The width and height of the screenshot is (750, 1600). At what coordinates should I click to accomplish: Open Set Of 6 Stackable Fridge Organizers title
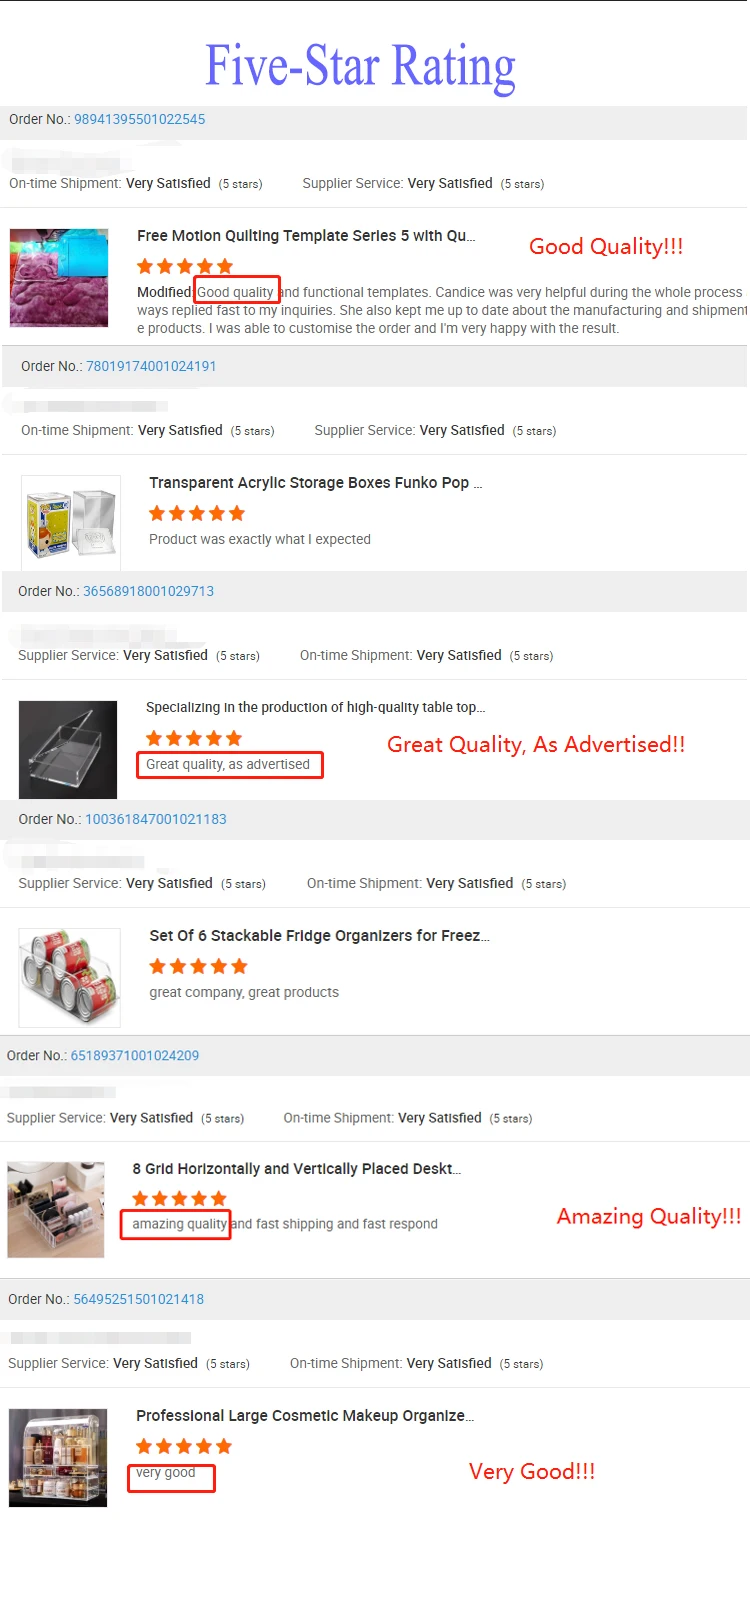tap(319, 936)
